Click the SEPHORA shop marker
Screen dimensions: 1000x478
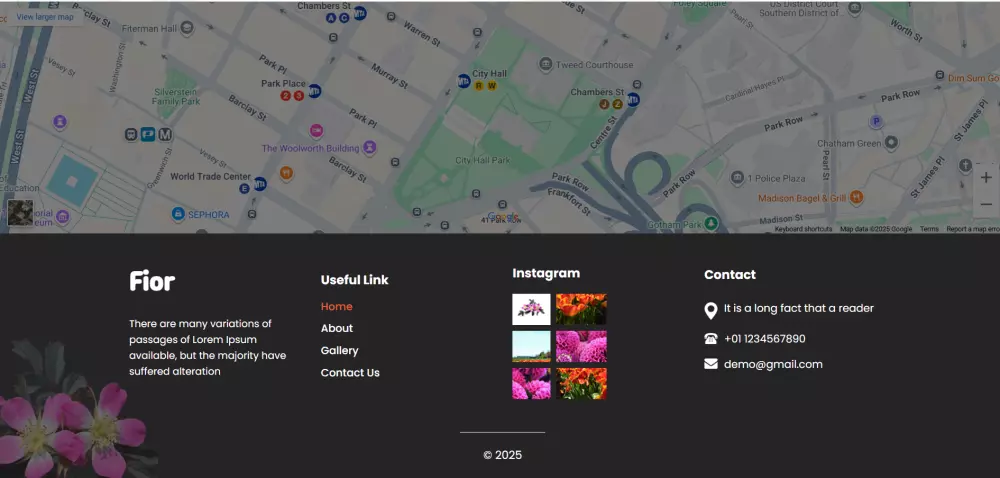(179, 214)
